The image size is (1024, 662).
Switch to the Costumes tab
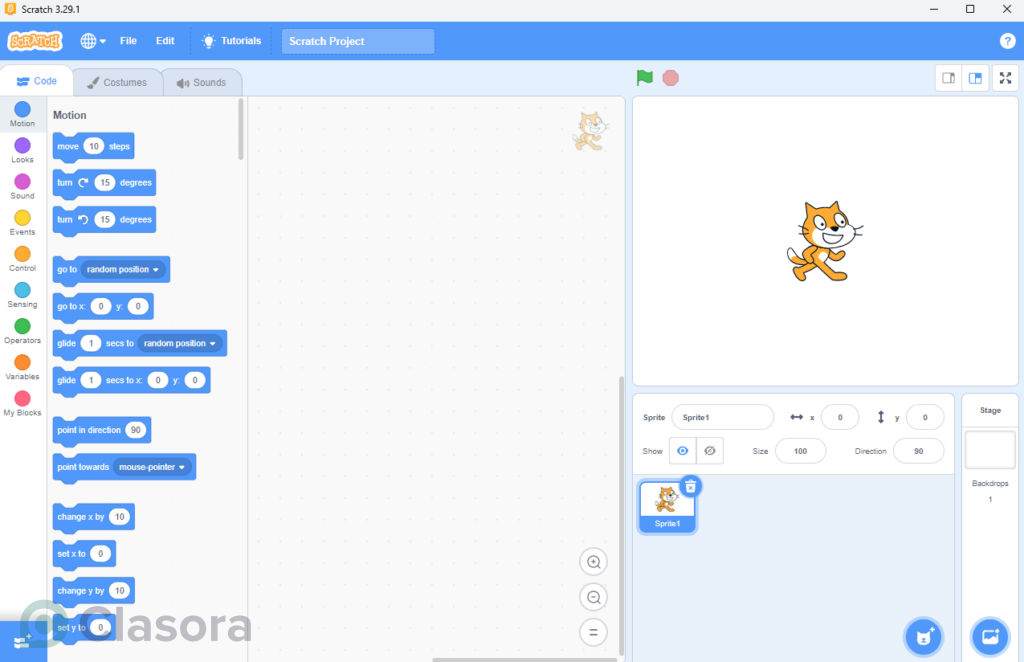(117, 82)
